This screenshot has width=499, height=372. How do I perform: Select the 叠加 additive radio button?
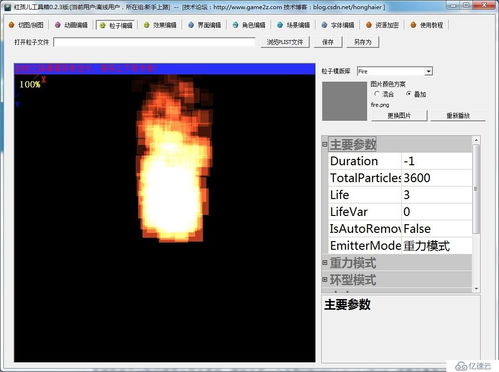point(408,94)
